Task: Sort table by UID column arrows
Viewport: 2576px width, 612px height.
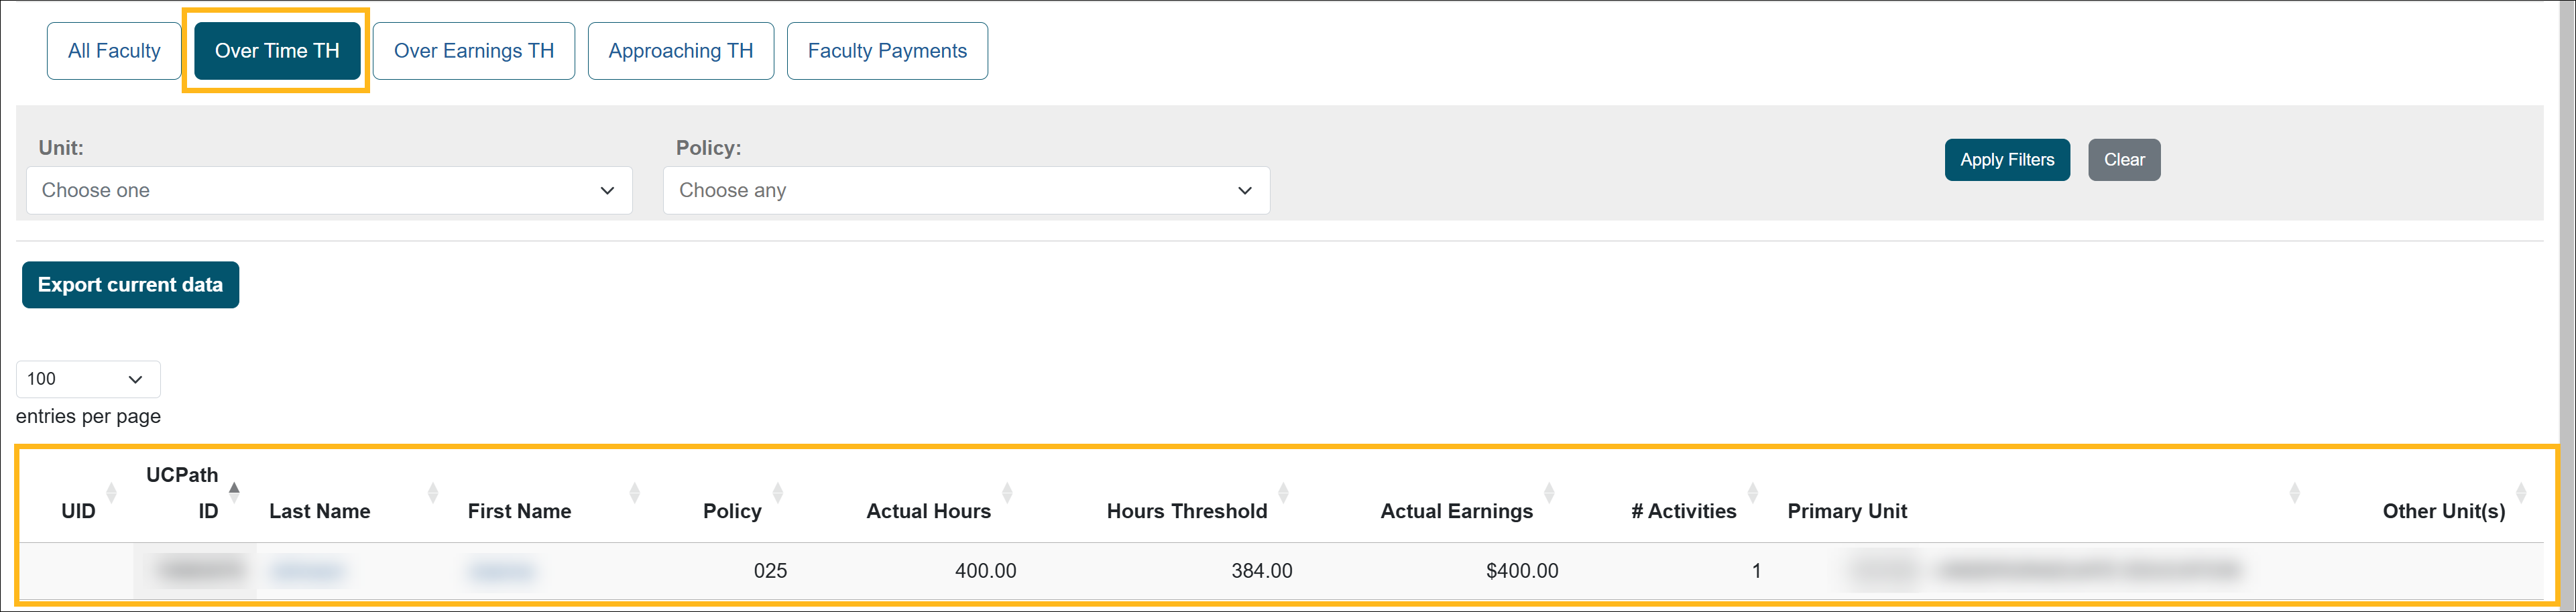Action: coord(111,492)
